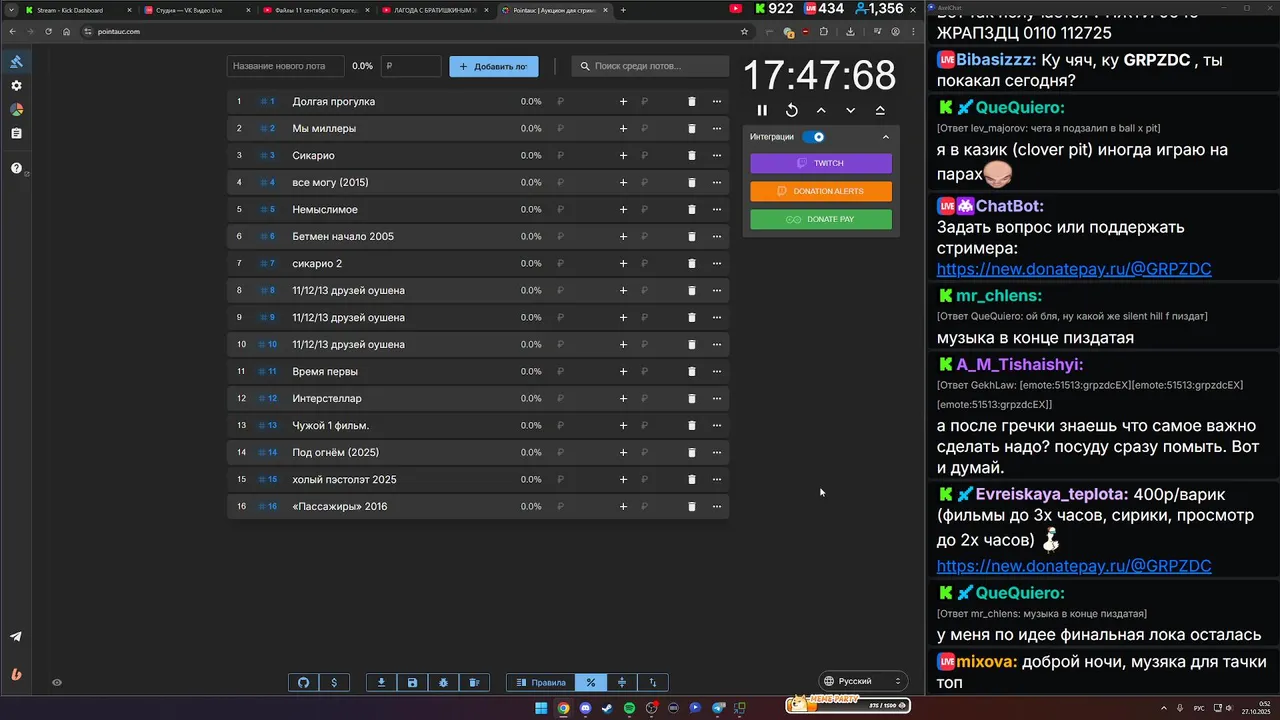Open Spotify from the taskbar
1280x720 pixels.
tap(629, 708)
